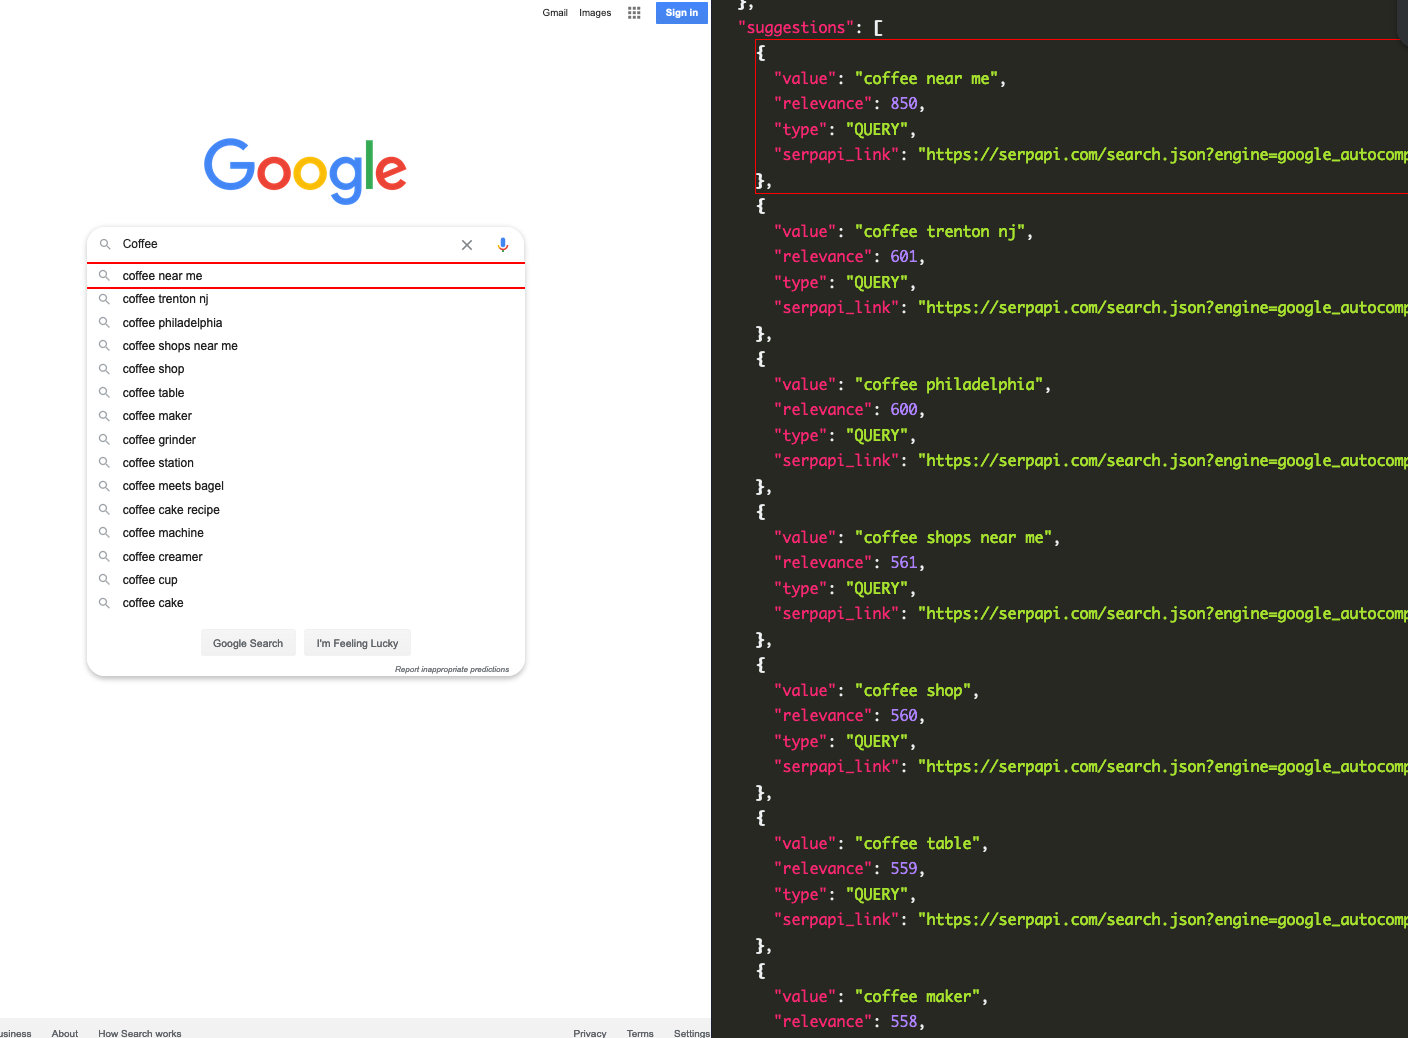The width and height of the screenshot is (1408, 1038).
Task: Click the Sign in button
Action: [x=682, y=13]
